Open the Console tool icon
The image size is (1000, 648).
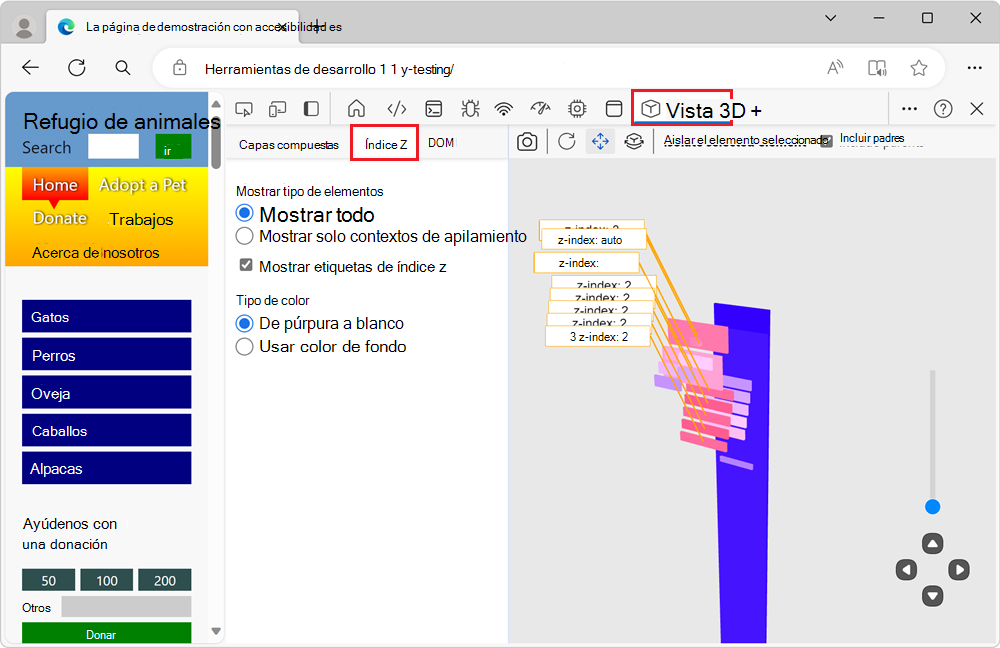pyautogui.click(x=434, y=109)
